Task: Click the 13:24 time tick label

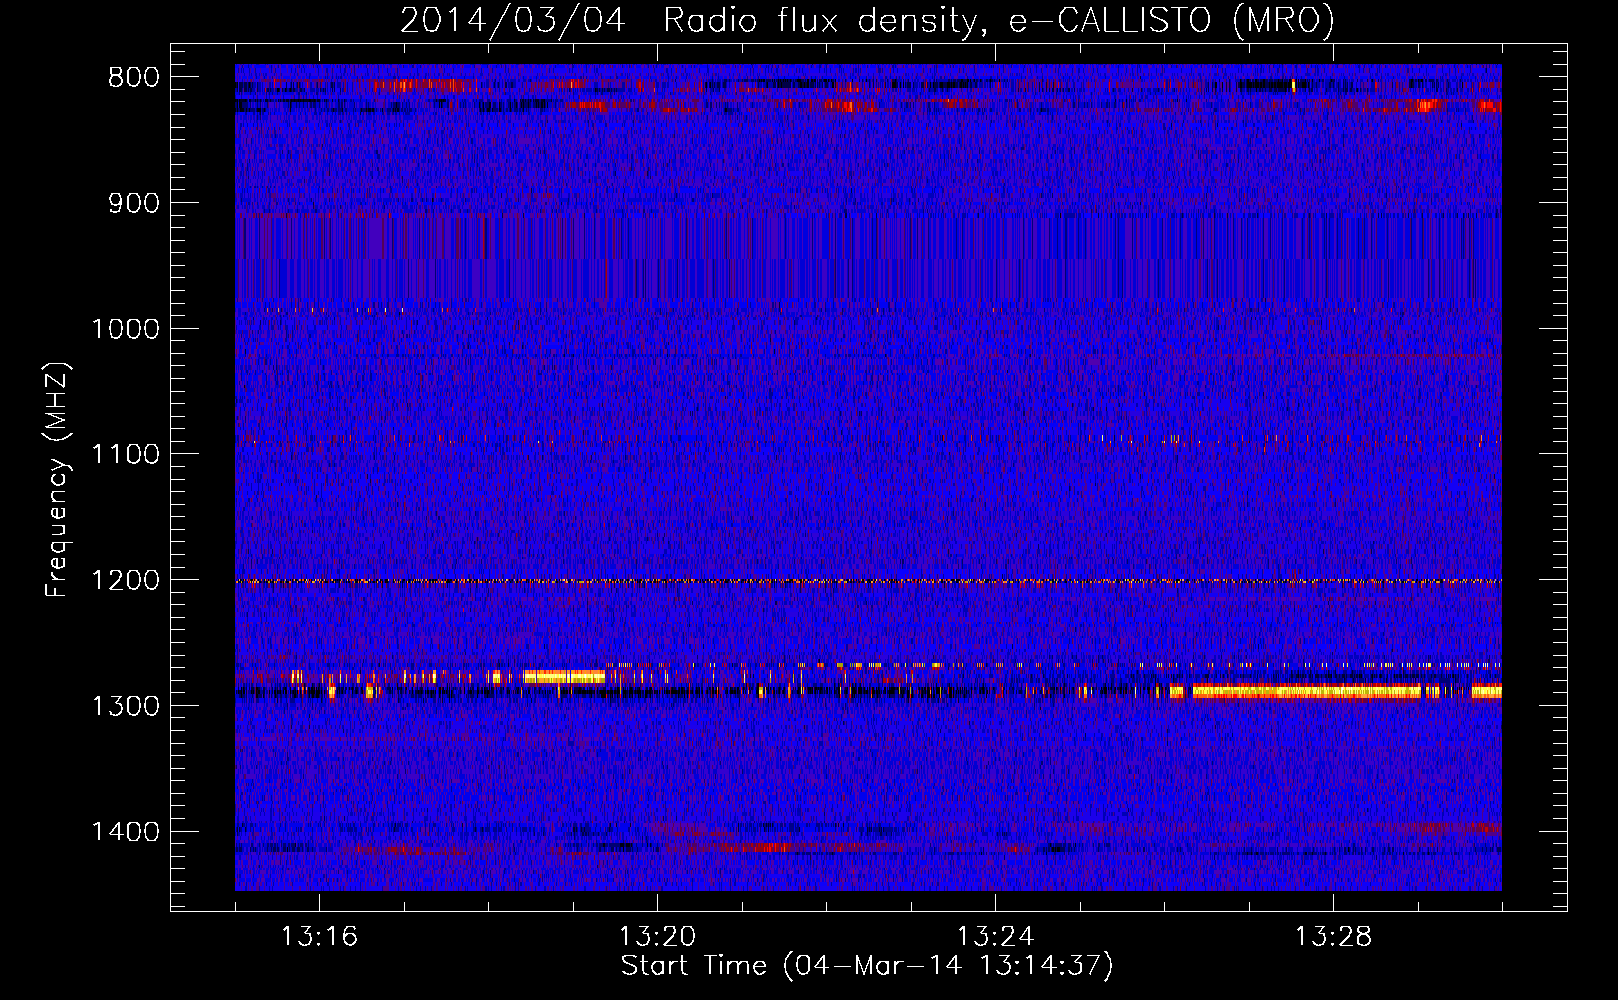Action: pos(995,937)
